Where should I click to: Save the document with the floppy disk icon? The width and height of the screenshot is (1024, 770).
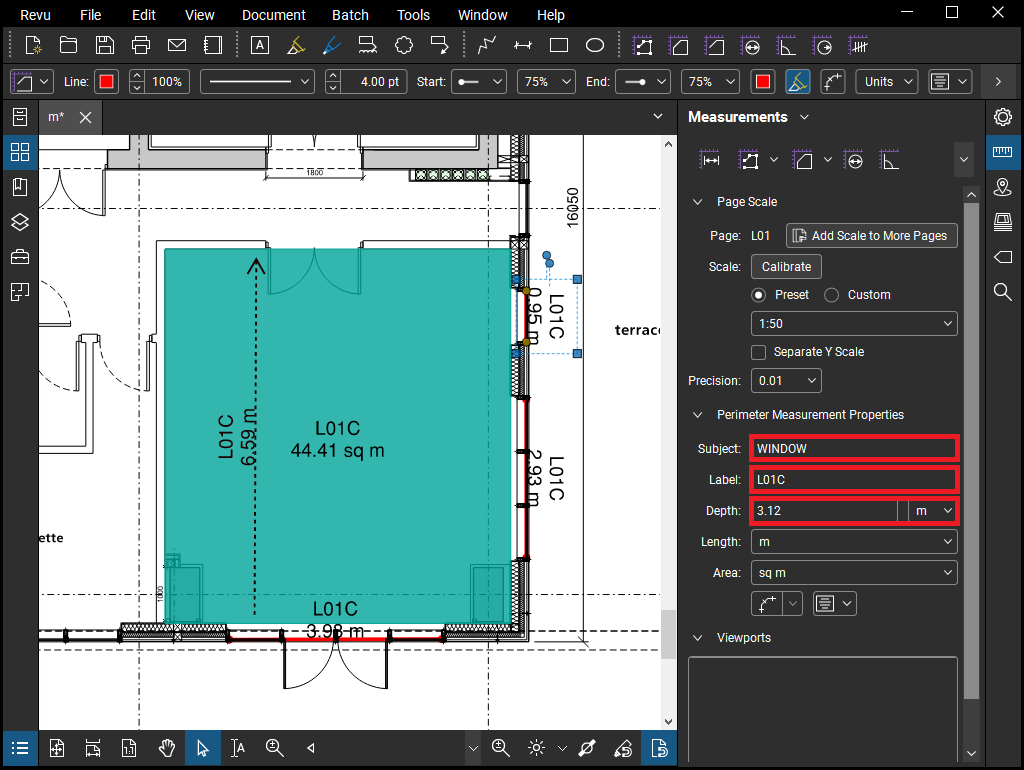click(104, 46)
